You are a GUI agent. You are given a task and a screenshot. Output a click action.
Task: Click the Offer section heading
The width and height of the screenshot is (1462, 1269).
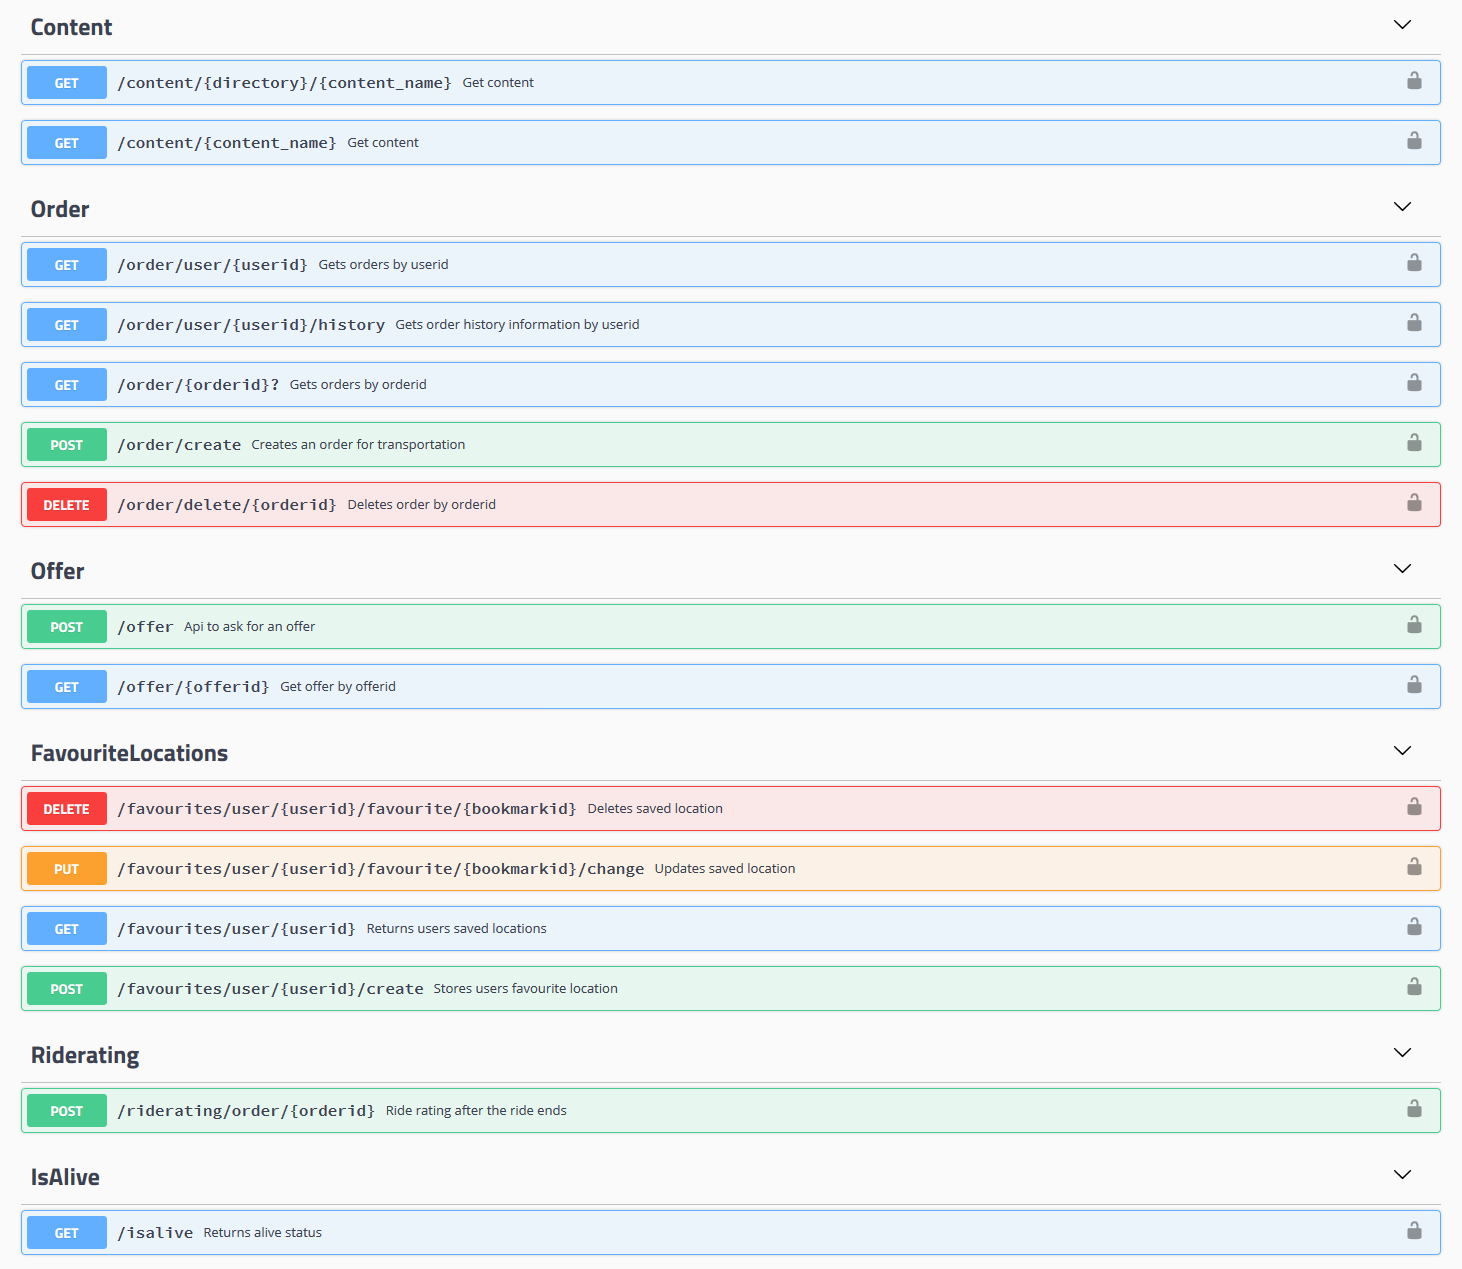(x=57, y=571)
